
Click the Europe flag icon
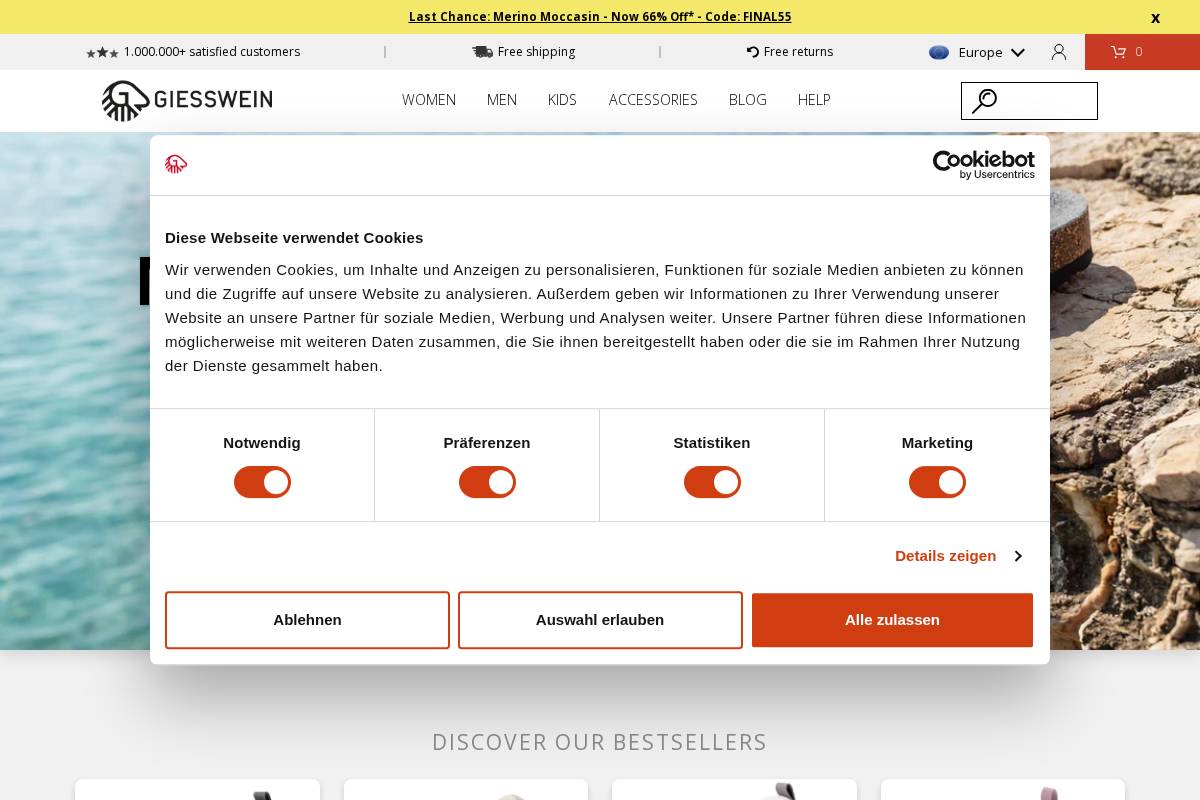939,52
